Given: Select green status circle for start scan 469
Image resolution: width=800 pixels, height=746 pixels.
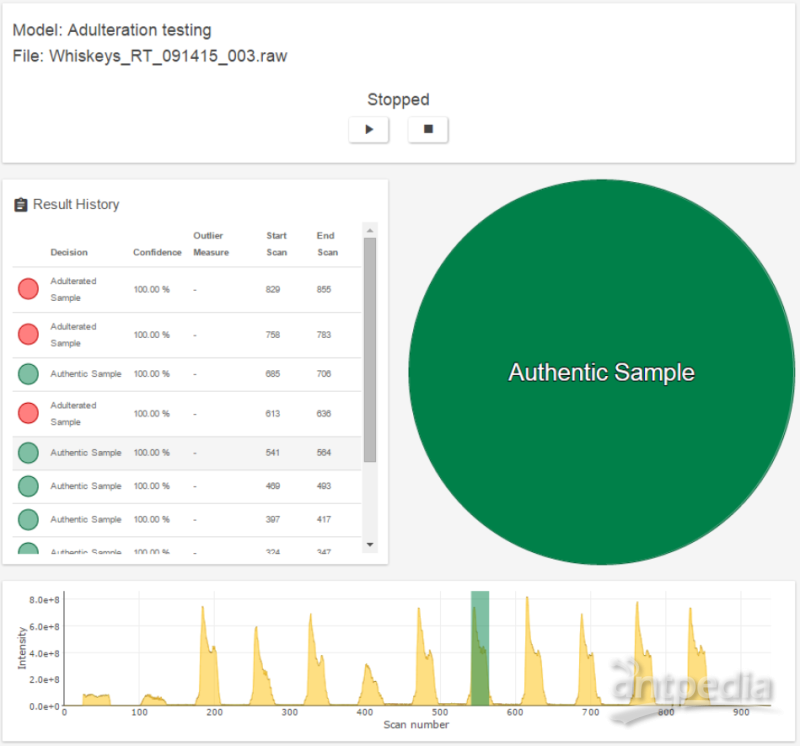Looking at the screenshot, I should 28,486.
